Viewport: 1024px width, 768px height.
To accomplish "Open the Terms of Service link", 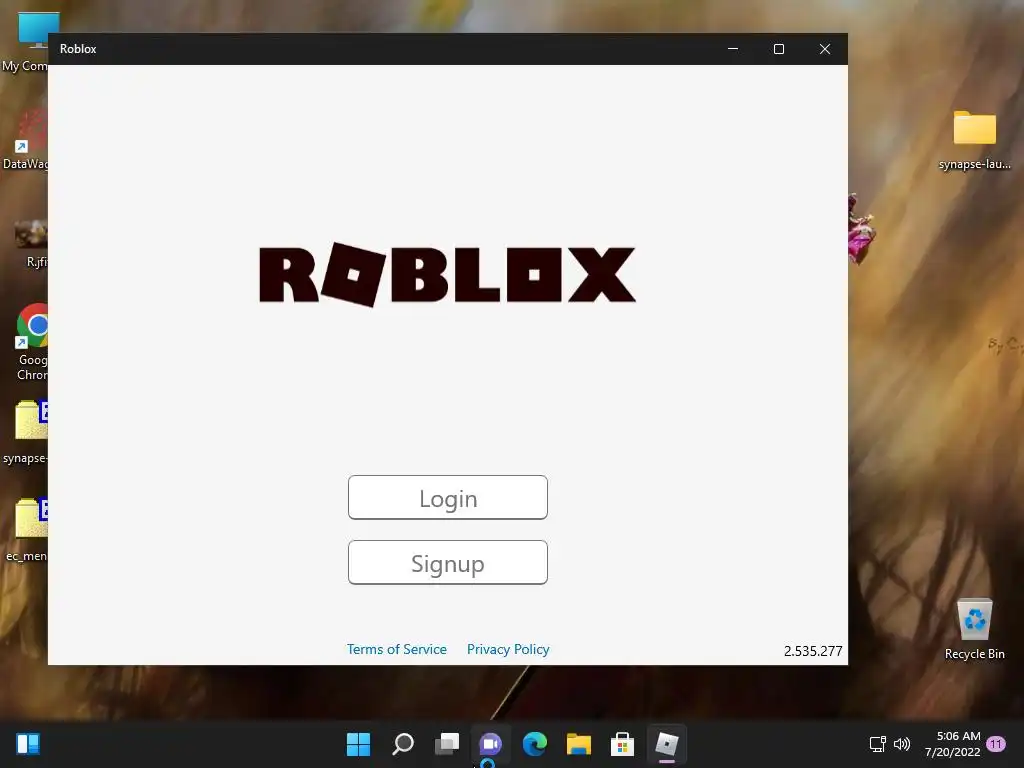I will [396, 649].
